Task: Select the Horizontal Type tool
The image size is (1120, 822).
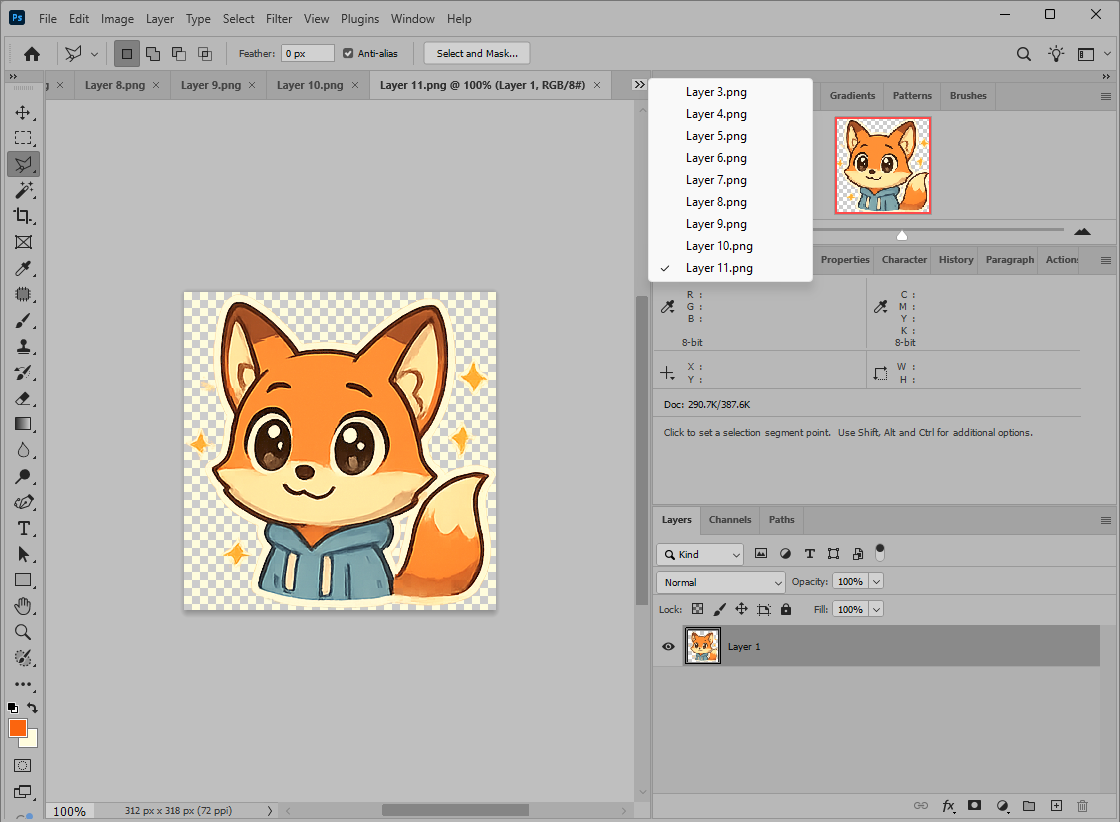Action: click(23, 528)
